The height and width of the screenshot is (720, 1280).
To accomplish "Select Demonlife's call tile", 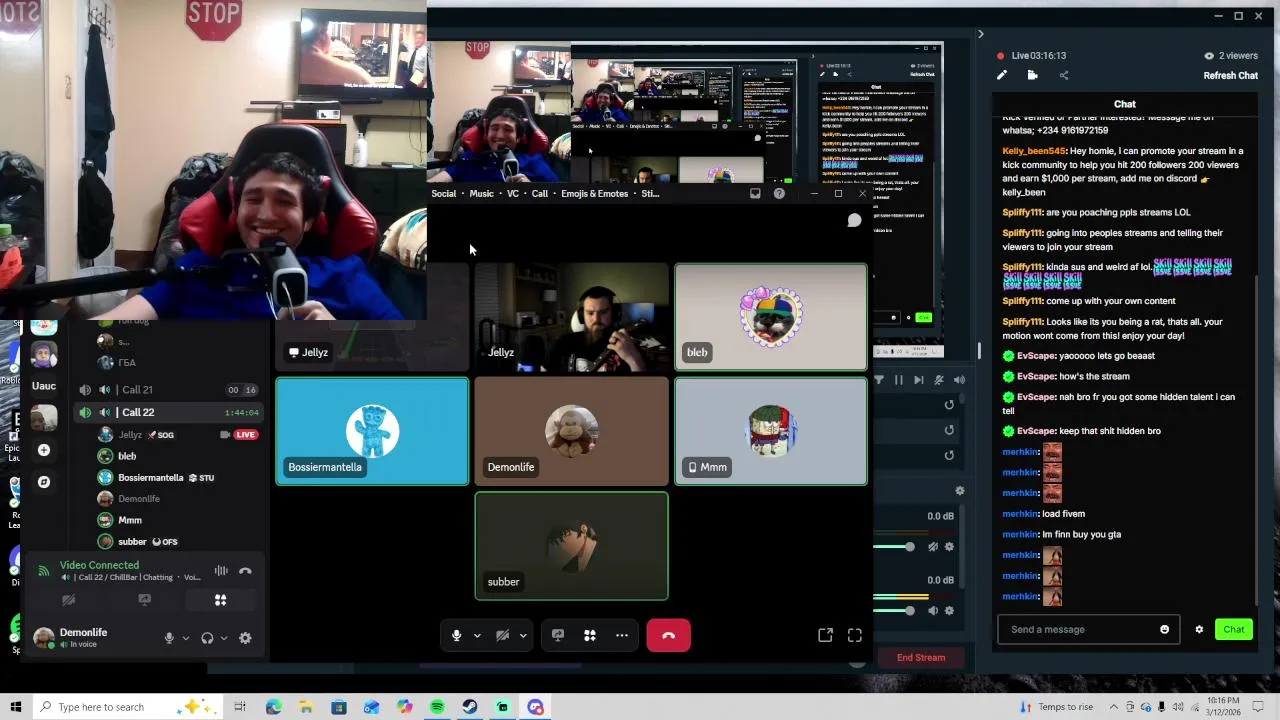I will pyautogui.click(x=571, y=431).
